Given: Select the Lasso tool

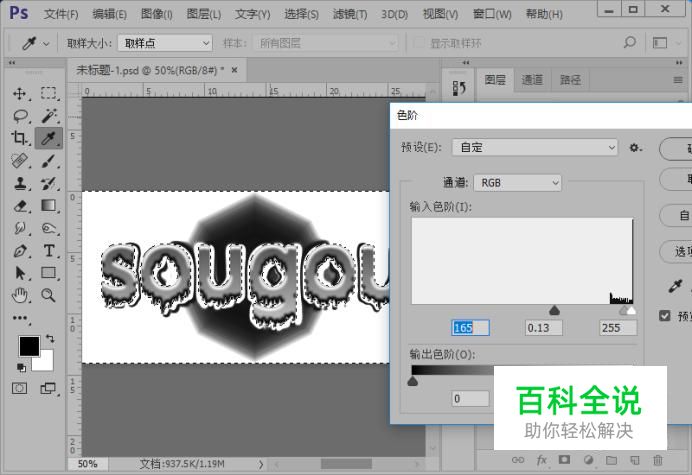Looking at the screenshot, I should (19, 116).
